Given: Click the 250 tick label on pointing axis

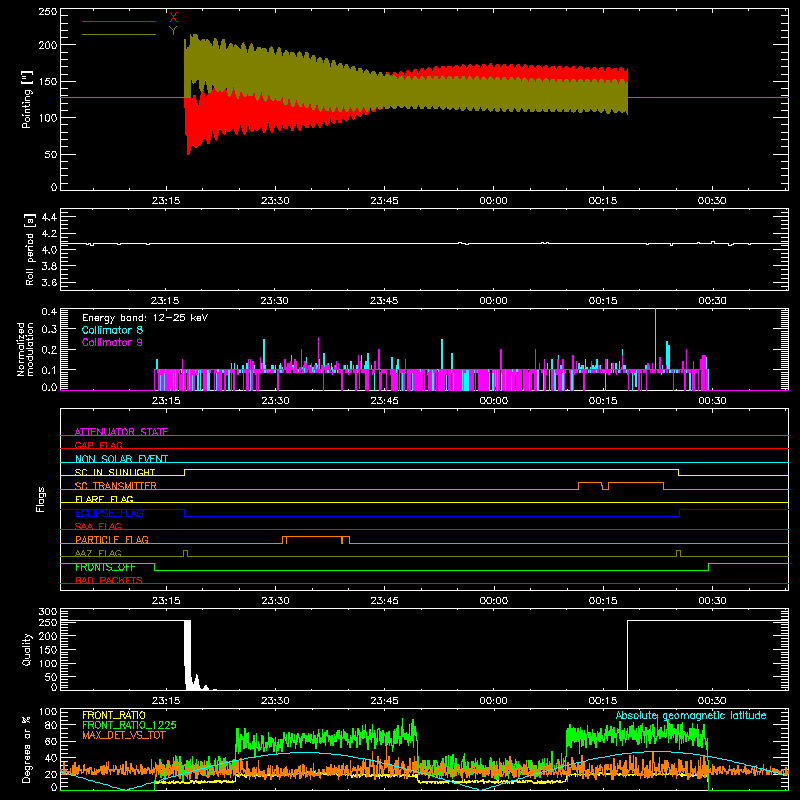Looking at the screenshot, I should click(x=47, y=12).
